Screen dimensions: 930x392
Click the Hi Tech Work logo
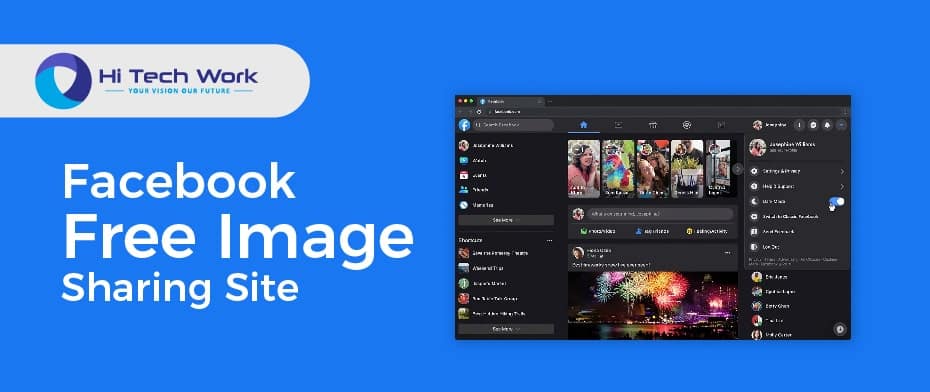[147, 81]
